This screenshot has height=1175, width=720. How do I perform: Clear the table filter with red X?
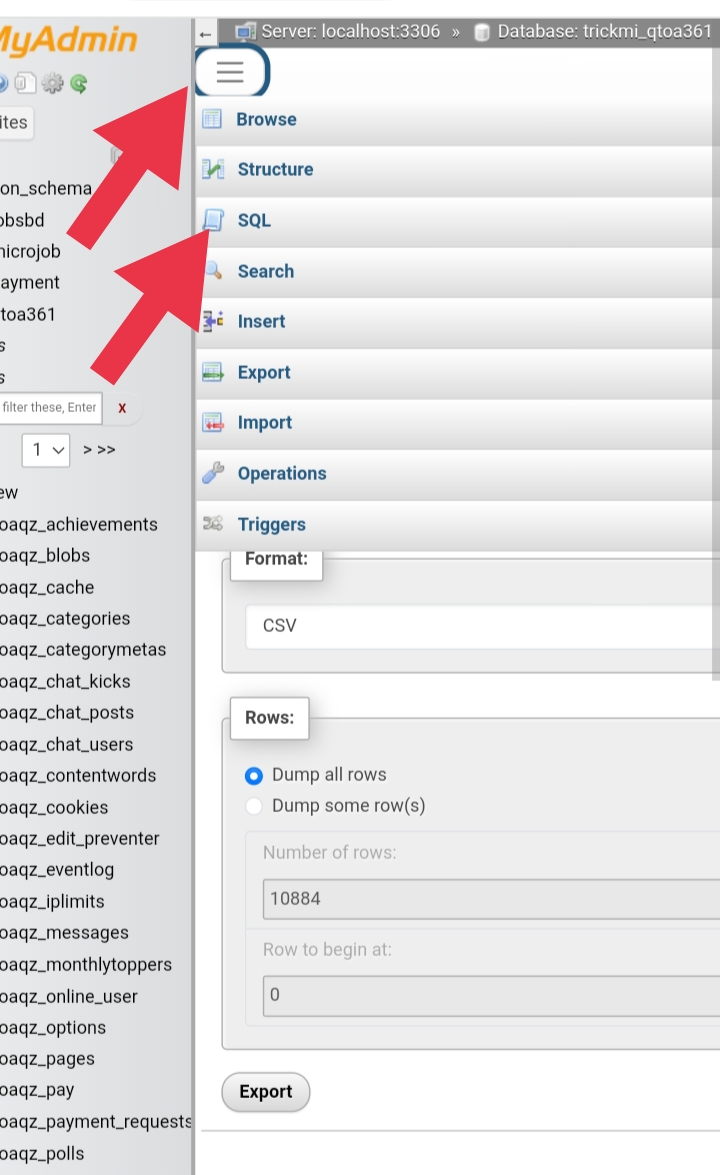coord(122,408)
